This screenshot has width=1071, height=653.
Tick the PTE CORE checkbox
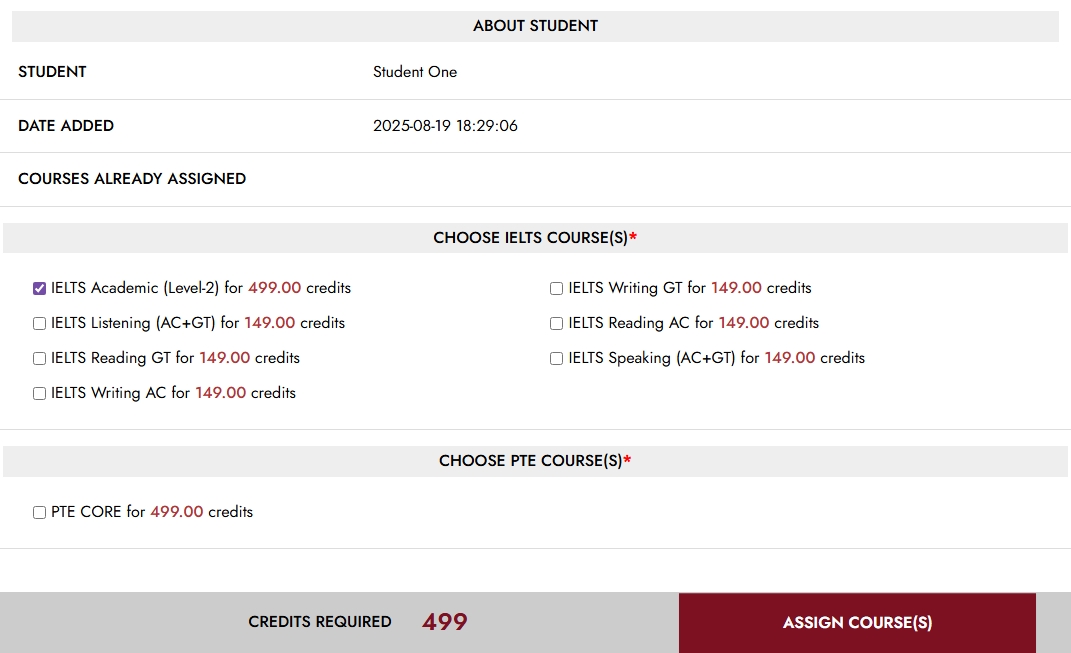[39, 512]
